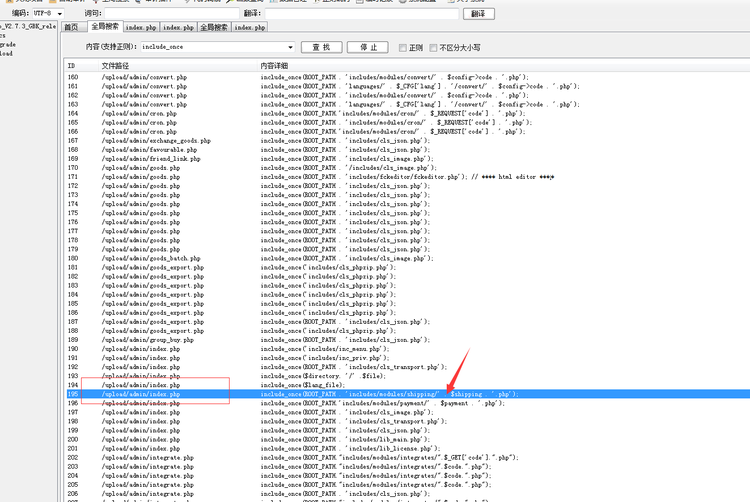750x502 pixels.
Task: Expand the include_once search content dropdown
Action: click(x=290, y=47)
